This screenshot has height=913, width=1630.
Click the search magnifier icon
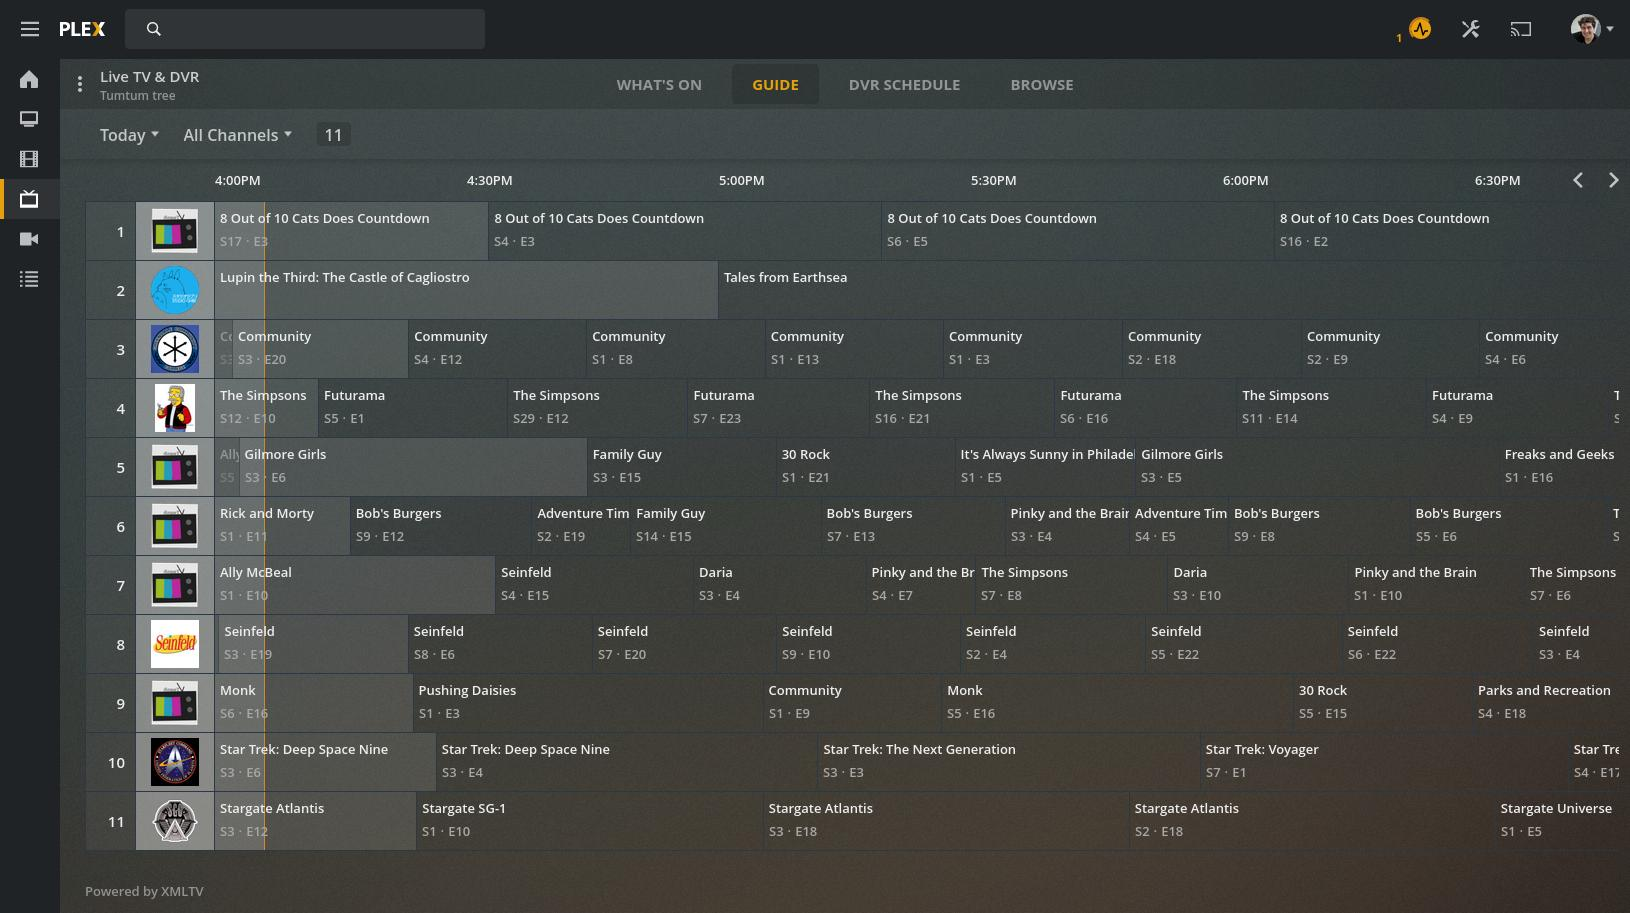pyautogui.click(x=153, y=29)
